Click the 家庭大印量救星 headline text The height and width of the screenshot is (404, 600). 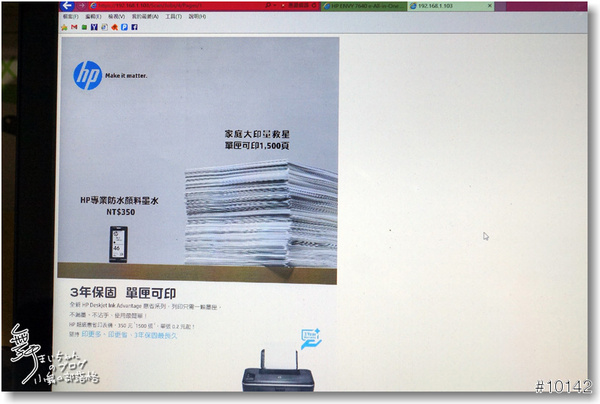(x=257, y=134)
